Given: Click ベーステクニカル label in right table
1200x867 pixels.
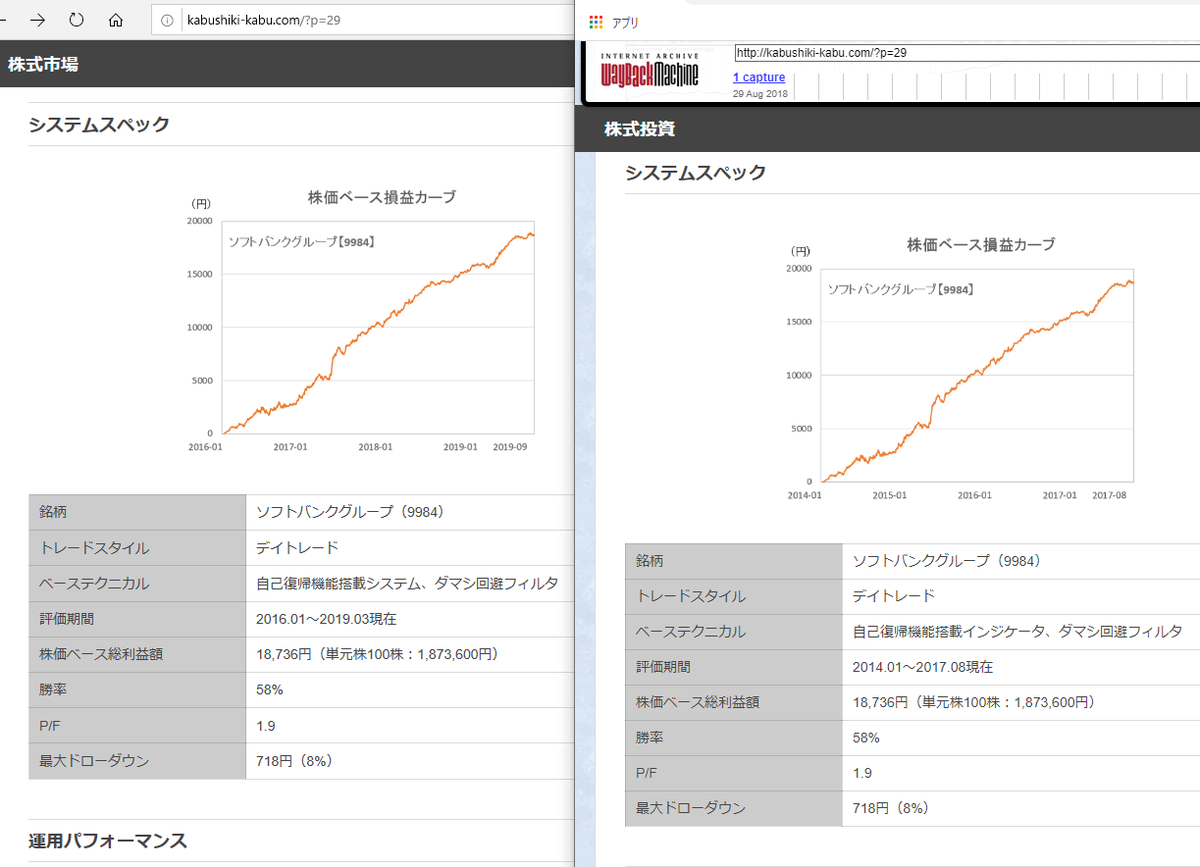Looking at the screenshot, I should point(691,632).
